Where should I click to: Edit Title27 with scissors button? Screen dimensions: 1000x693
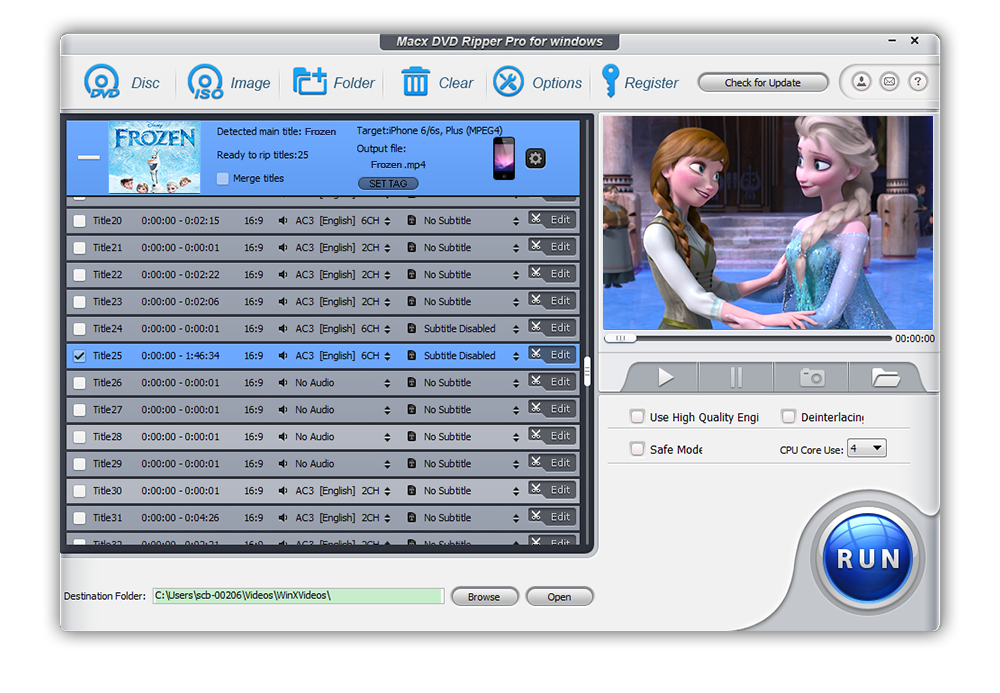(x=552, y=409)
